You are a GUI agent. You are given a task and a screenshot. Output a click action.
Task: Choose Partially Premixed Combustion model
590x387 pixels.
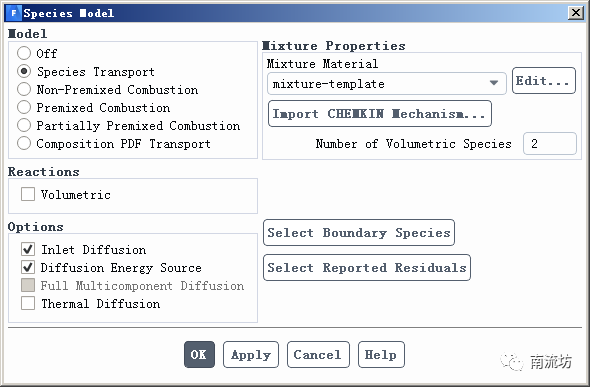24,125
